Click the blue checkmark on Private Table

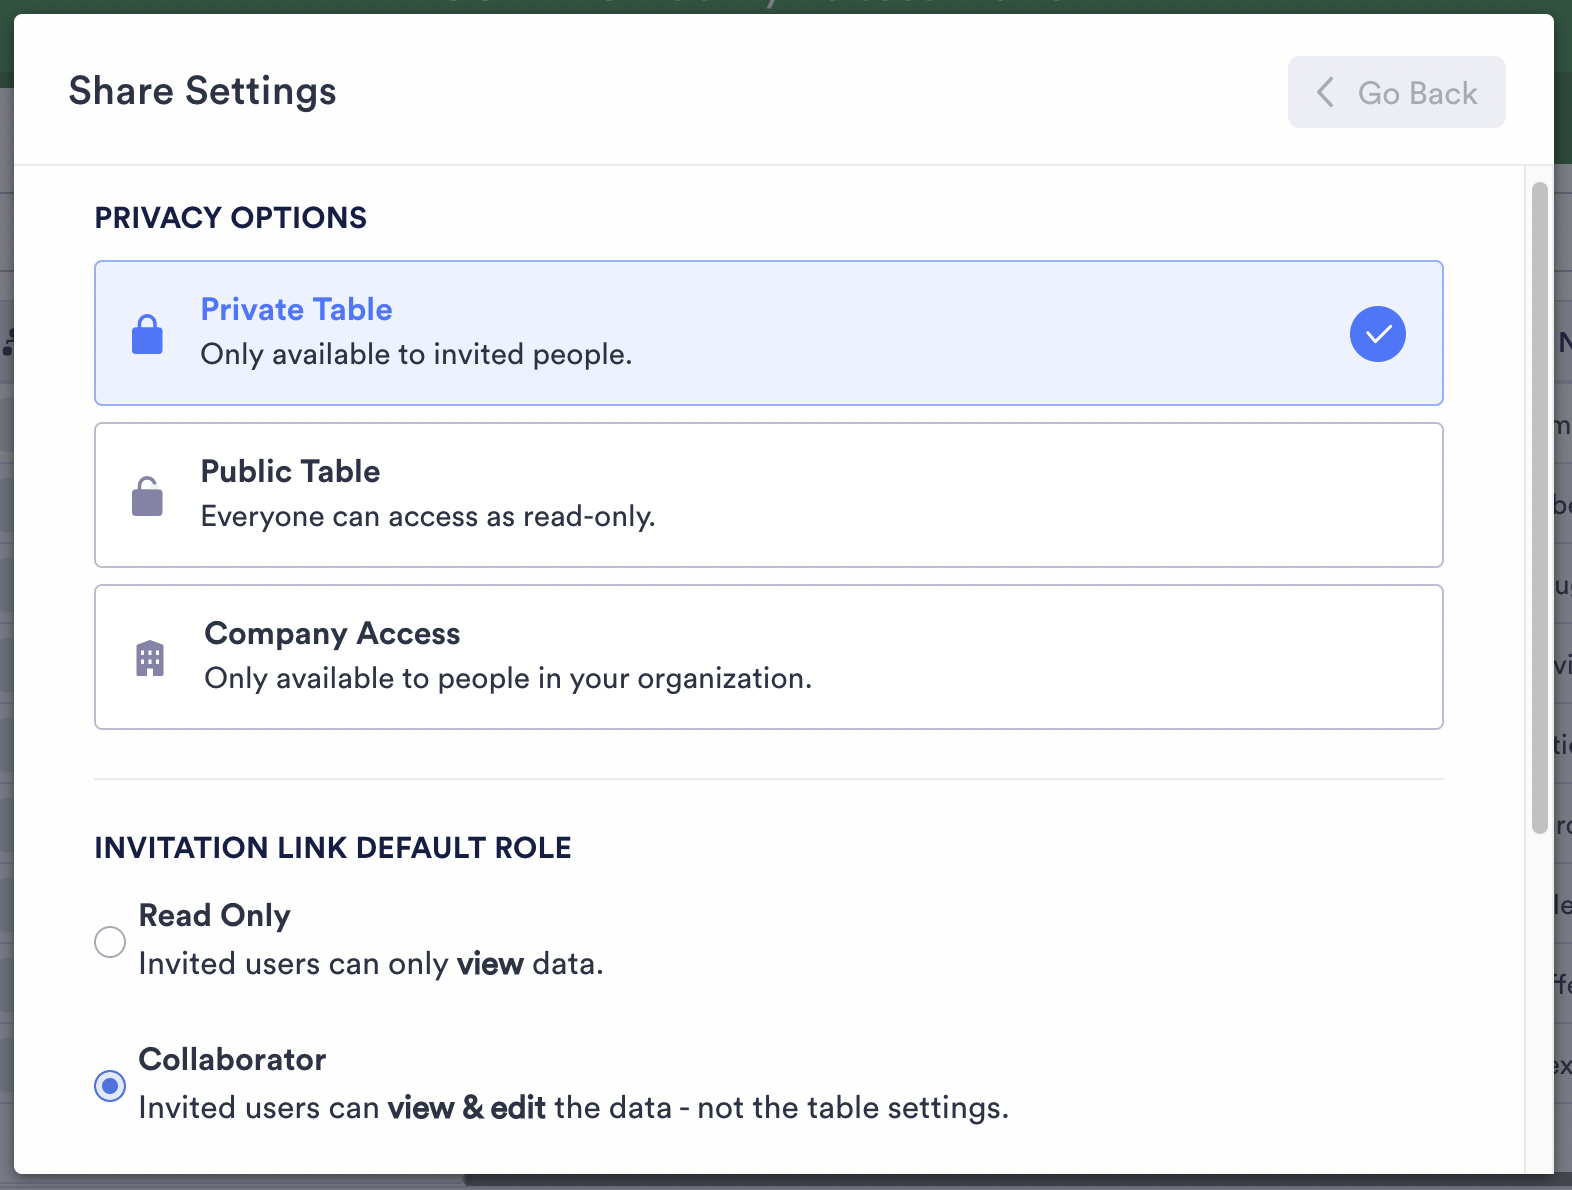tap(1377, 334)
